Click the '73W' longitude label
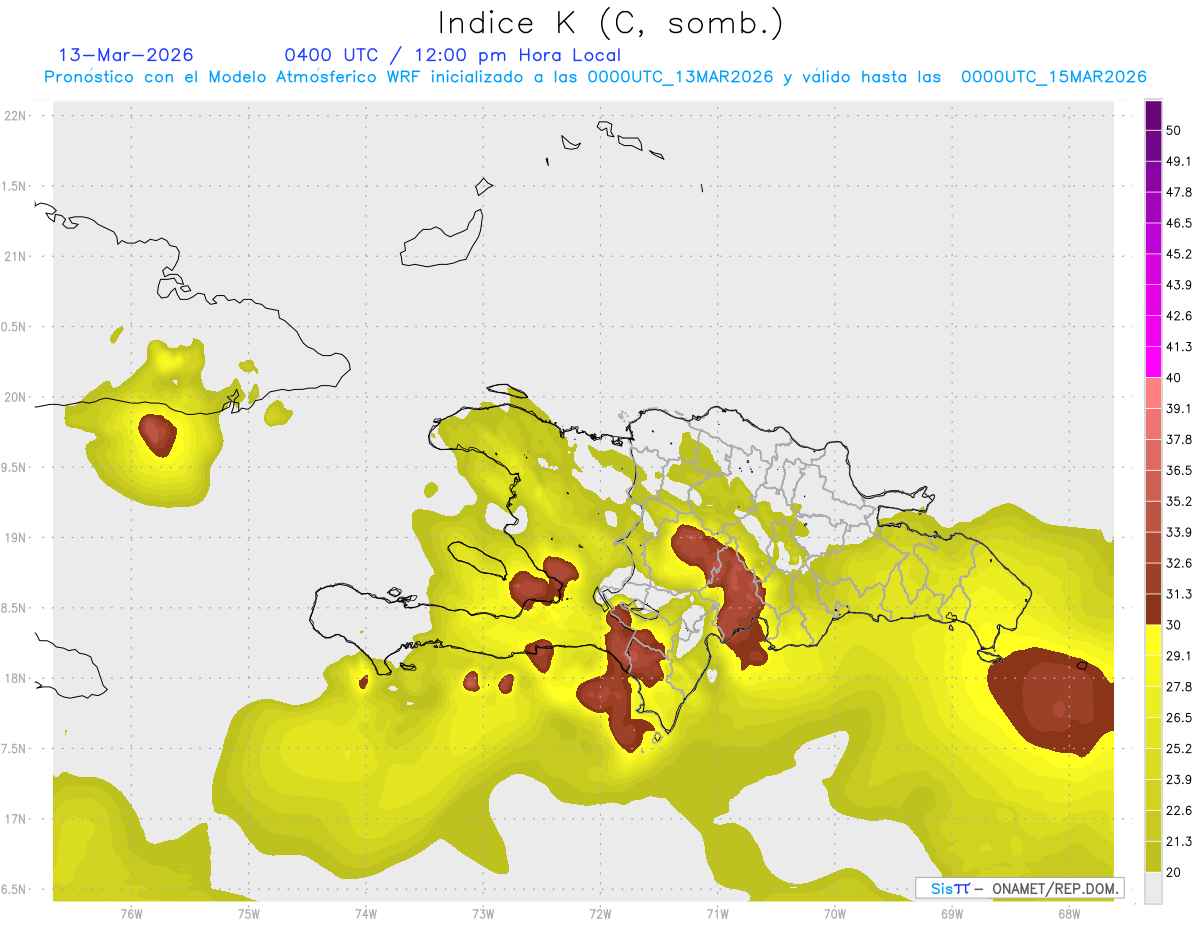1200x927 pixels. (483, 914)
